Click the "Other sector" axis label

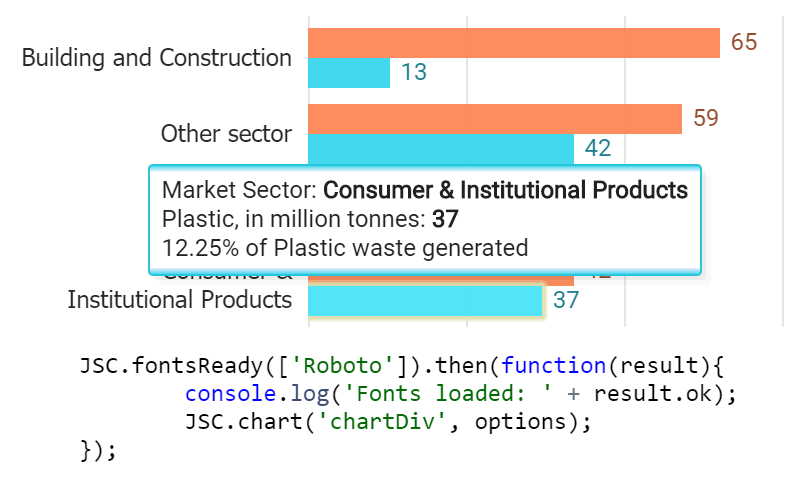(x=226, y=134)
